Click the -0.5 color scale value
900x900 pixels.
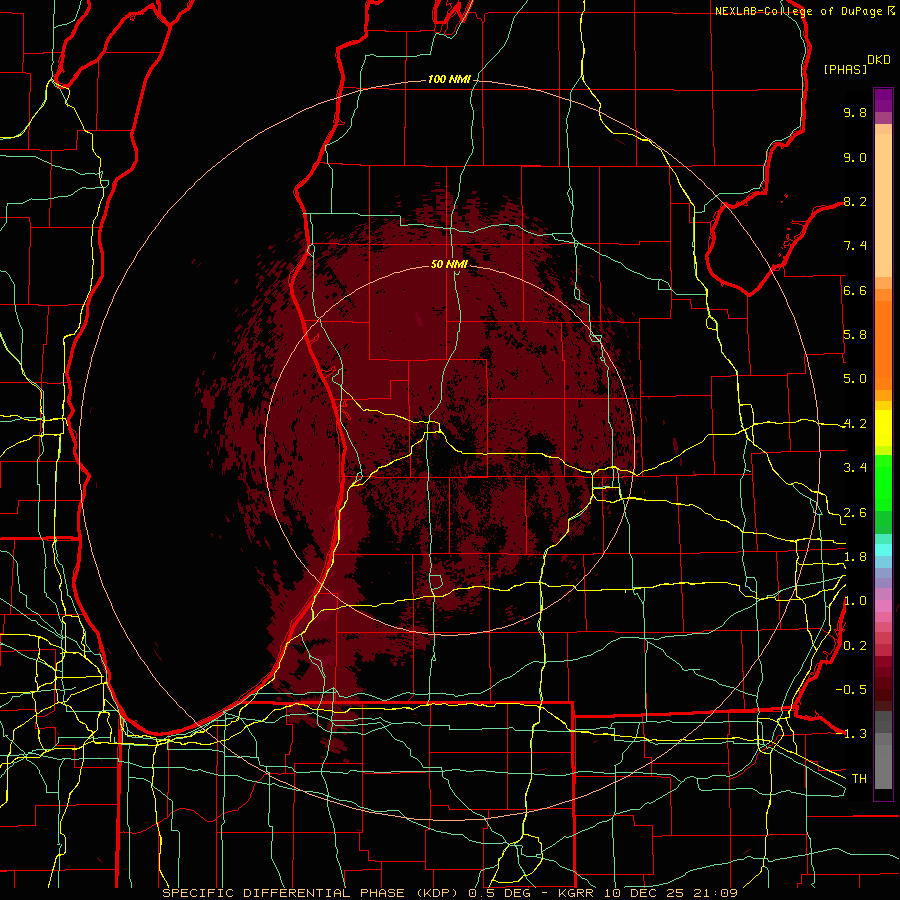851,689
